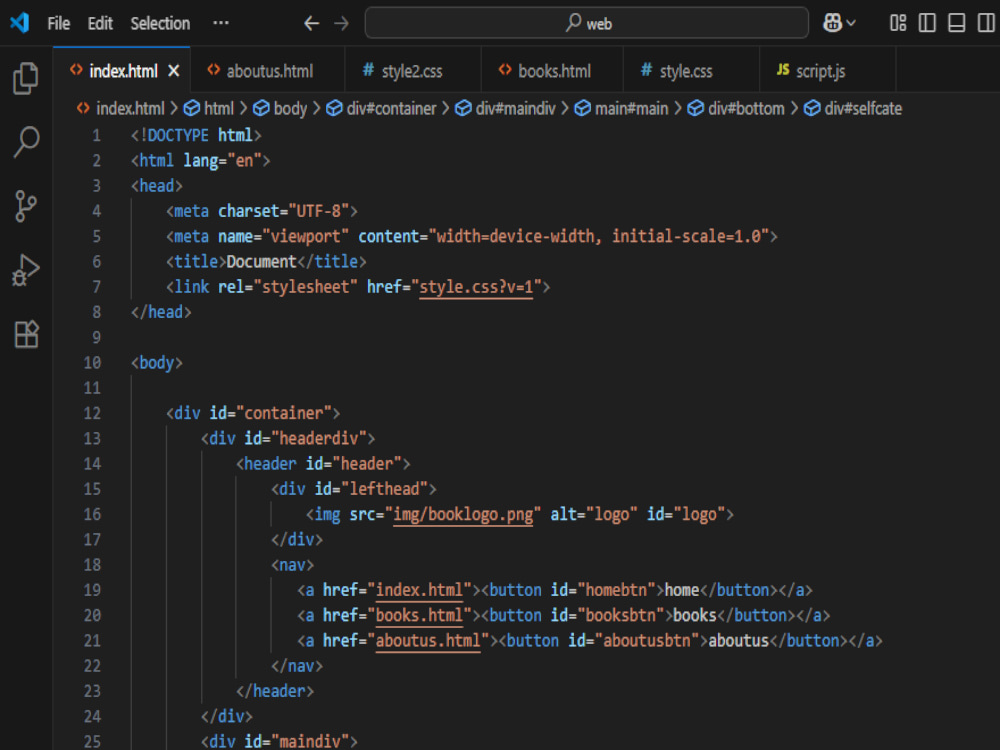Click the closing </header> tag
The height and width of the screenshot is (750, 1000).
275,691
